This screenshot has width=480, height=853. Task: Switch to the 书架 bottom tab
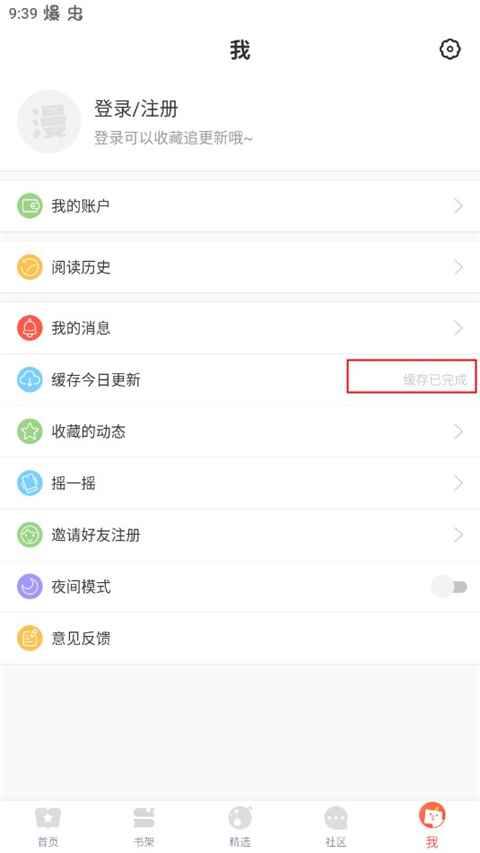click(x=144, y=827)
